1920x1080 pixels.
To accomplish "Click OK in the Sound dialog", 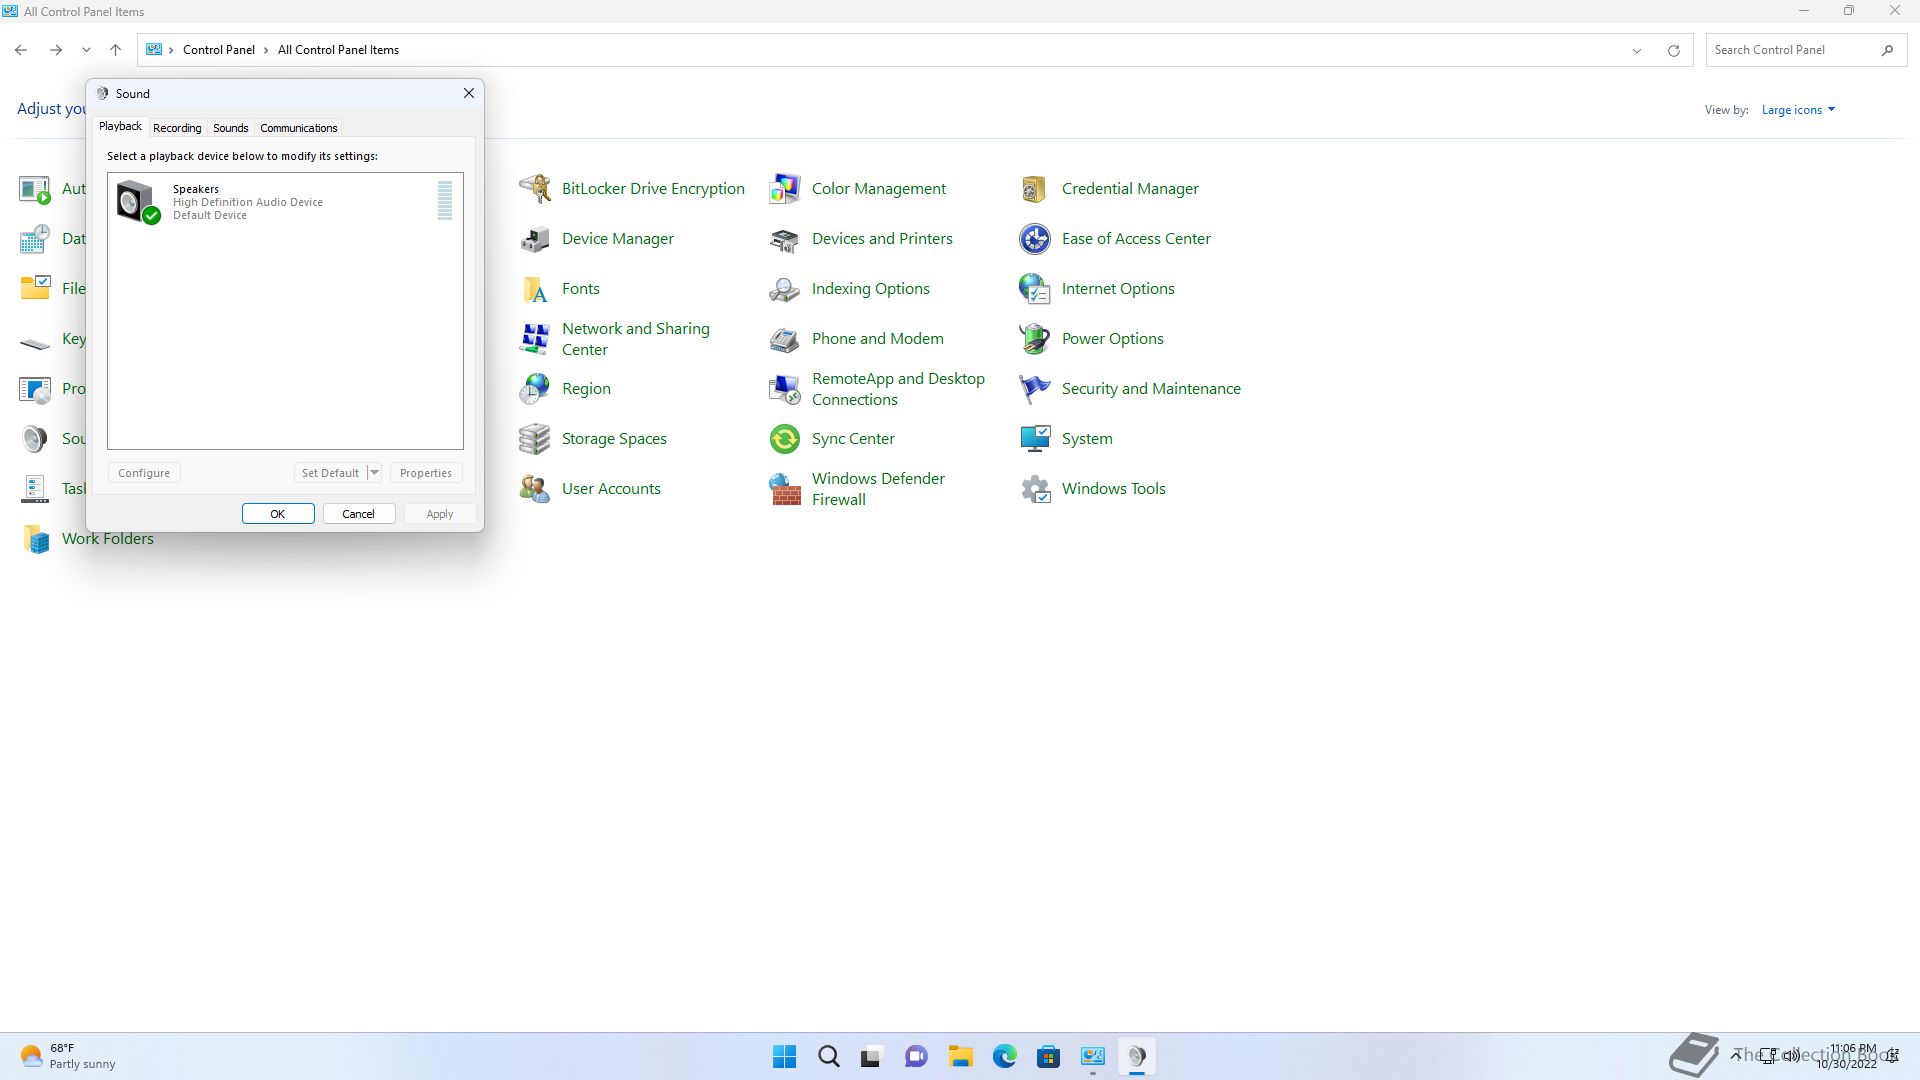I will tap(278, 514).
